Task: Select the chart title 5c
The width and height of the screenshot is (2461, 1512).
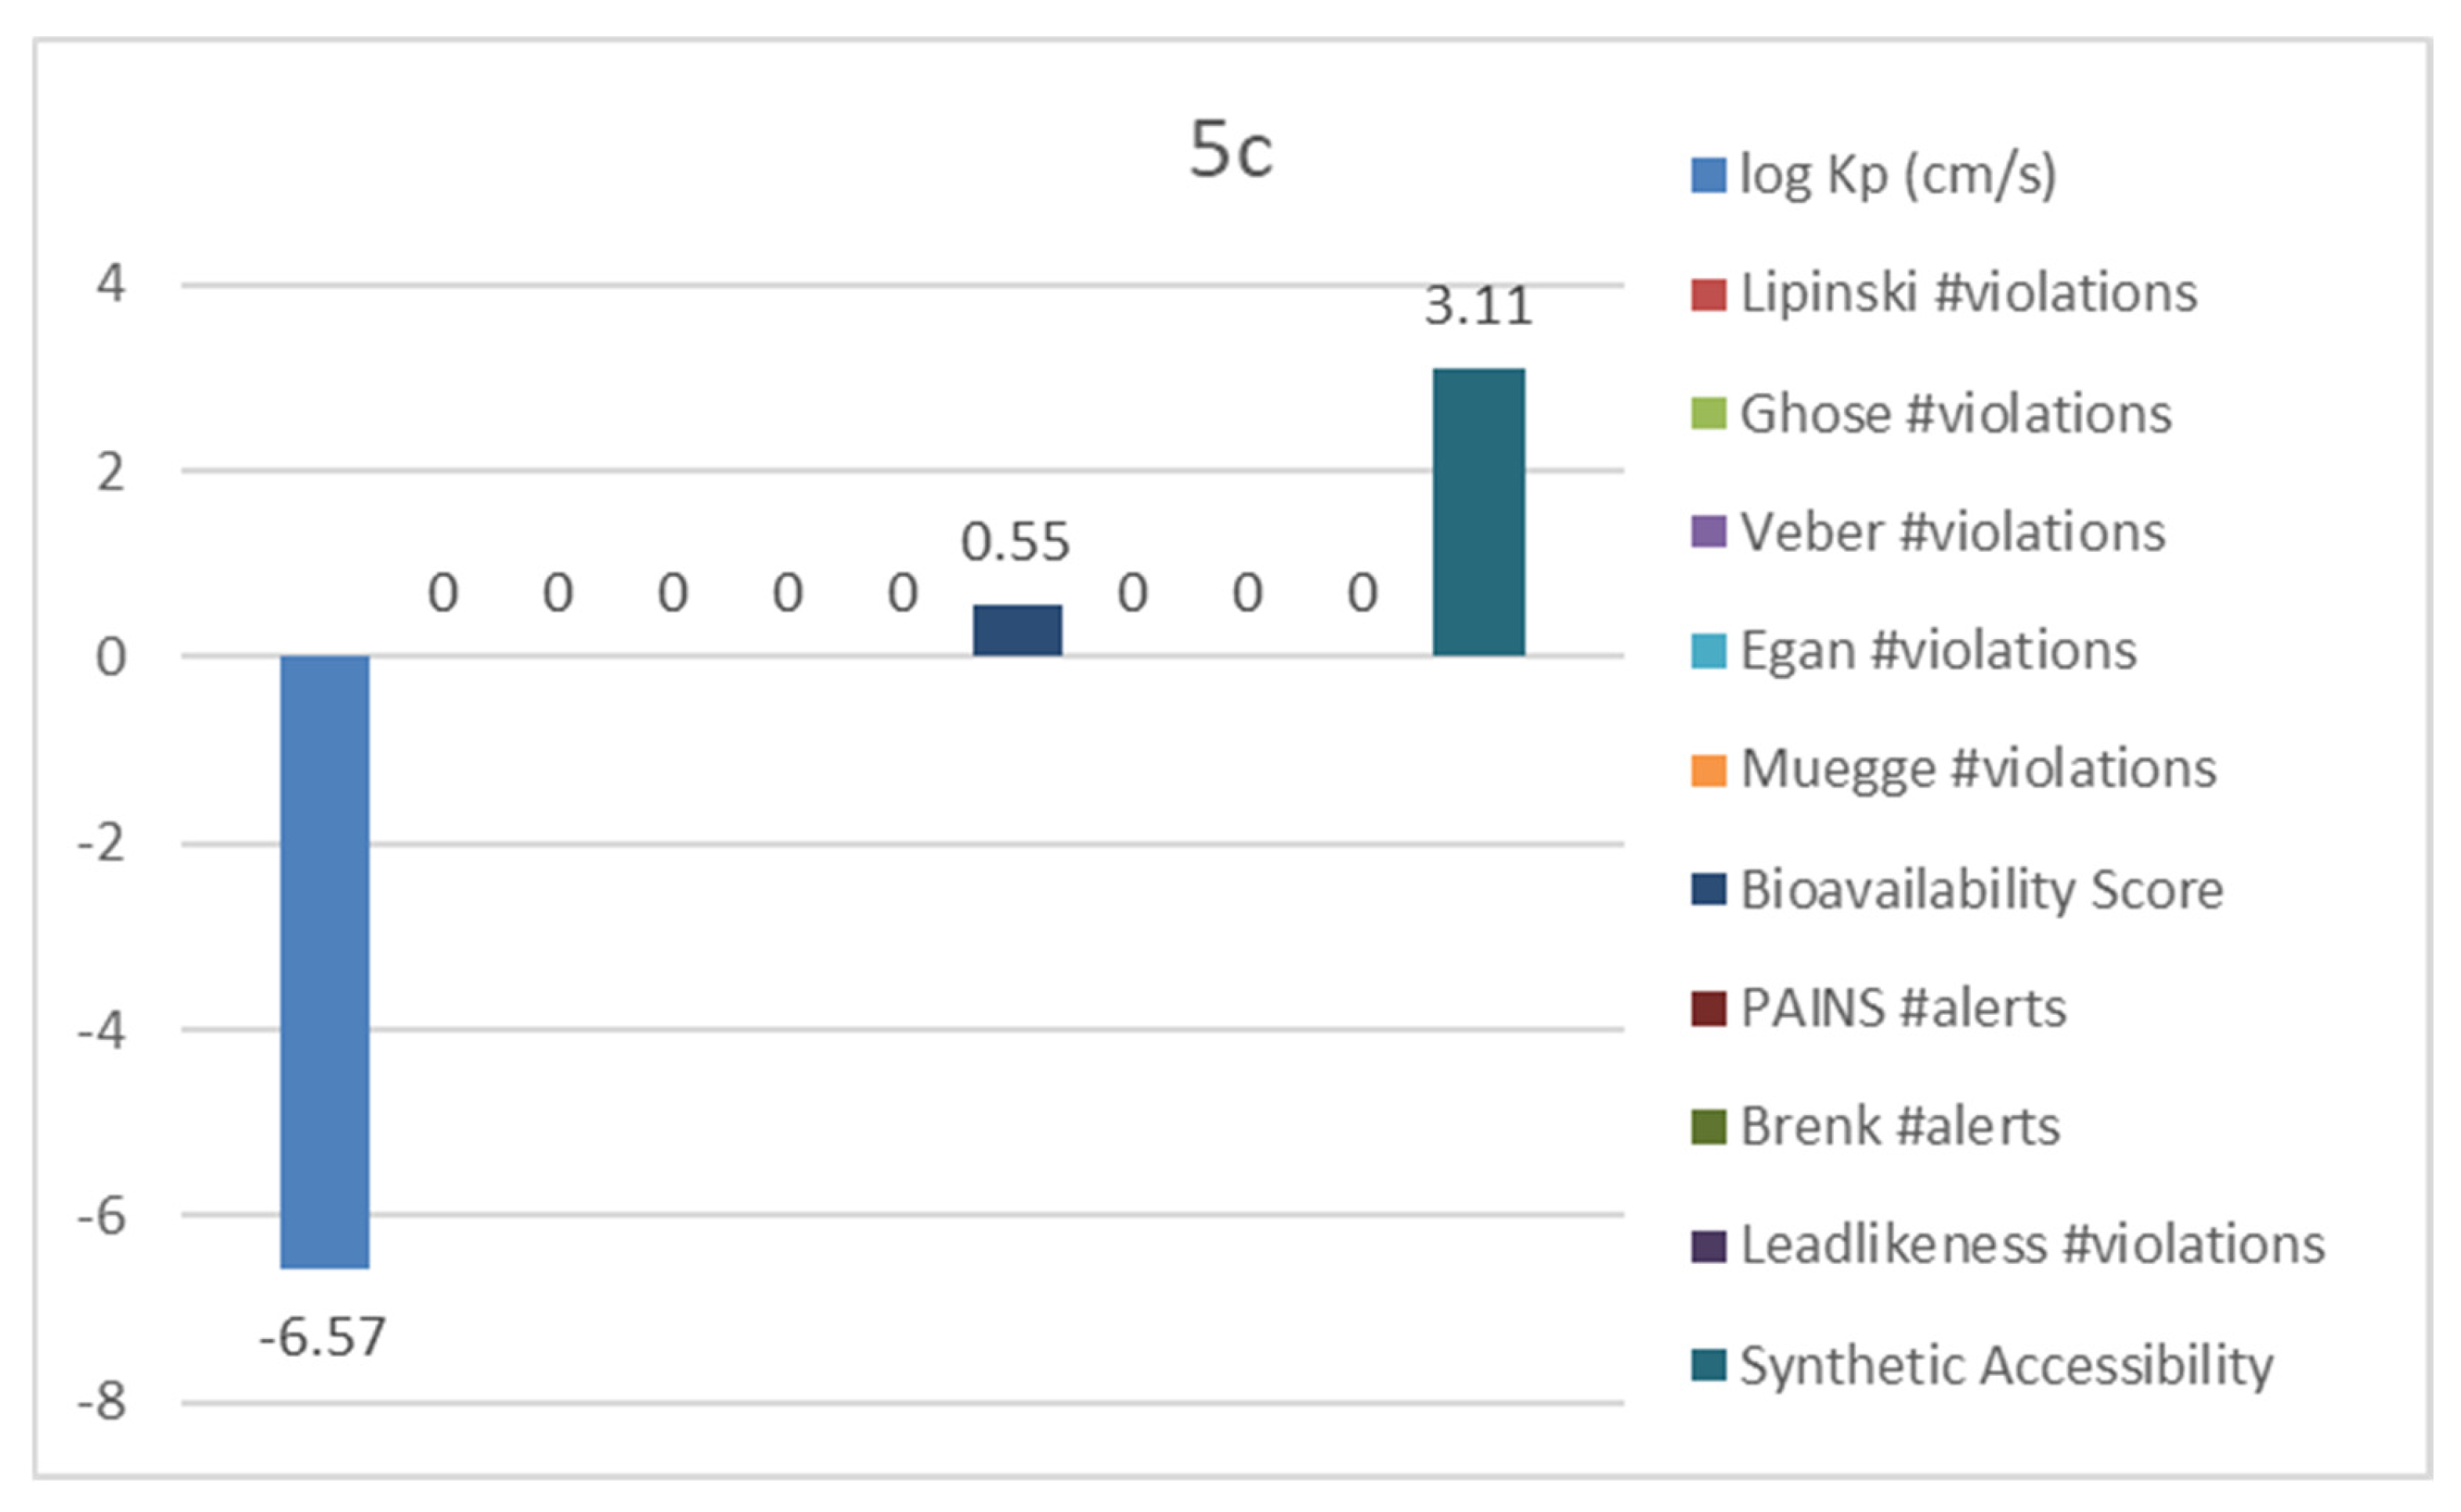Action: pos(1230,150)
